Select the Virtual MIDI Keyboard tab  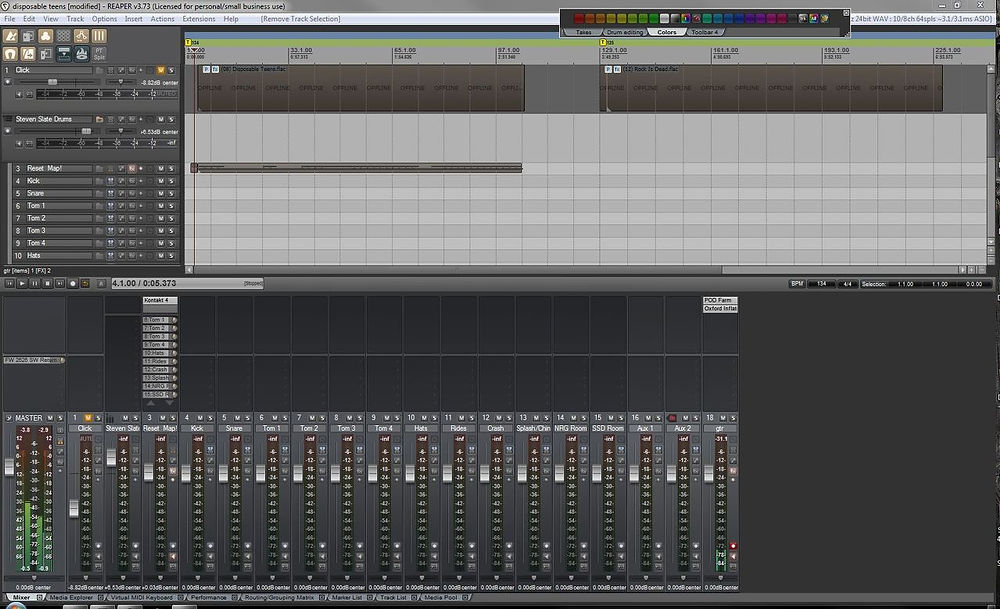tap(142, 598)
